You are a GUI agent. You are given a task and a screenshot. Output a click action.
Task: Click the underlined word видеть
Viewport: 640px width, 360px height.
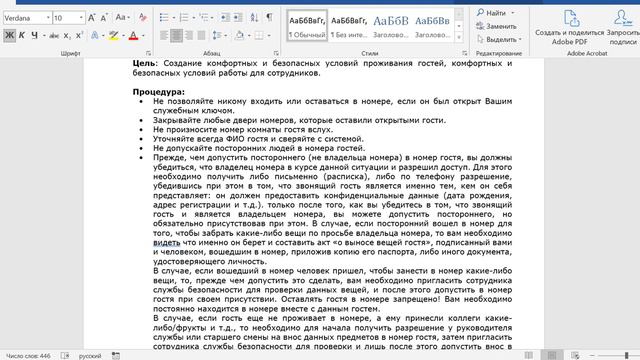click(167, 242)
